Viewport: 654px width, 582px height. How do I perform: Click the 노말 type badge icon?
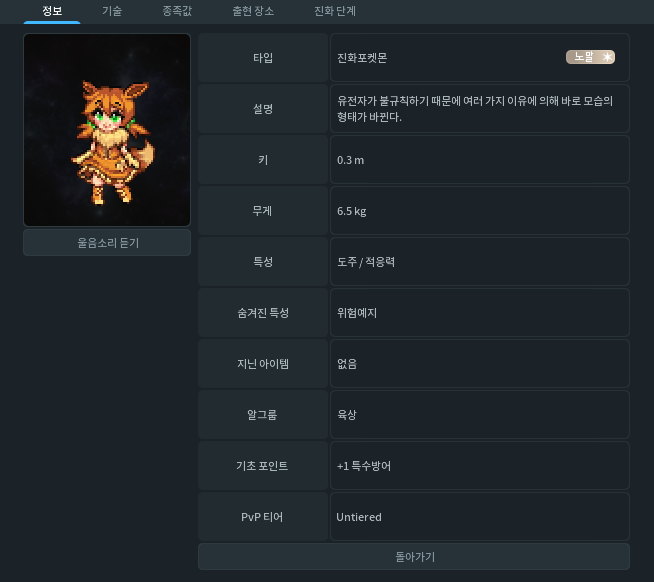pos(590,57)
